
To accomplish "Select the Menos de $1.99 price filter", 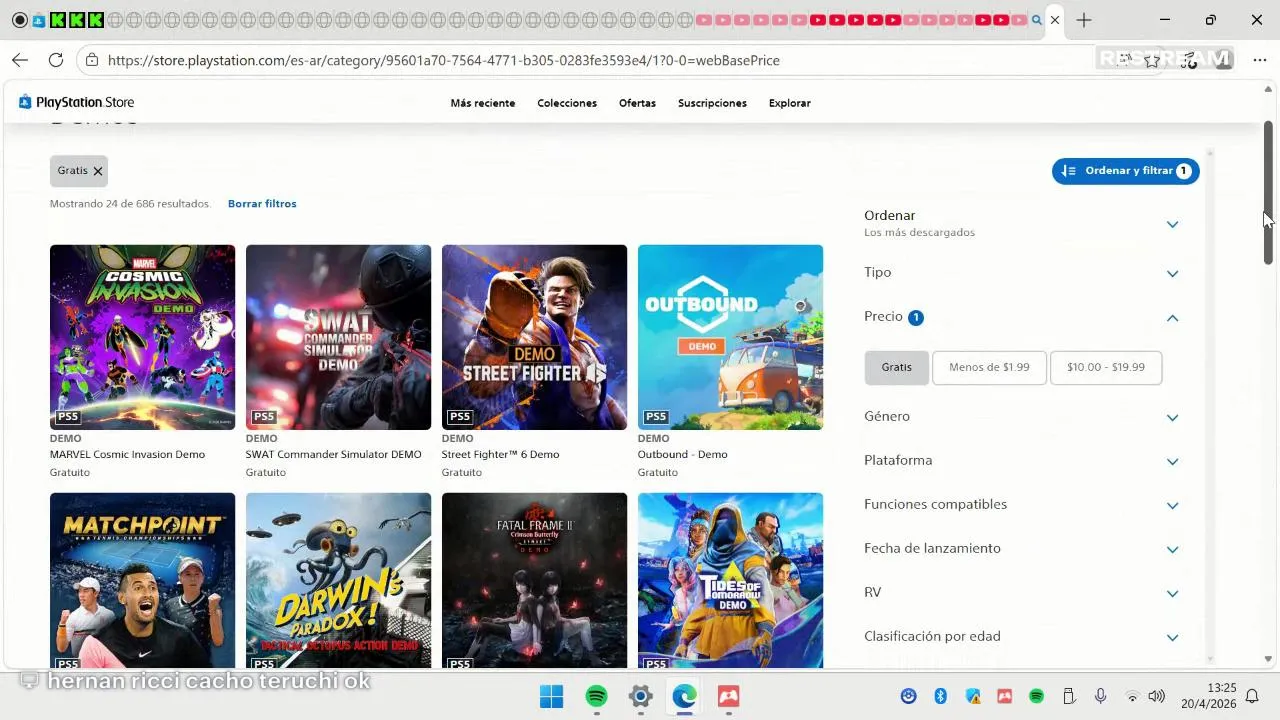I will click(989, 367).
